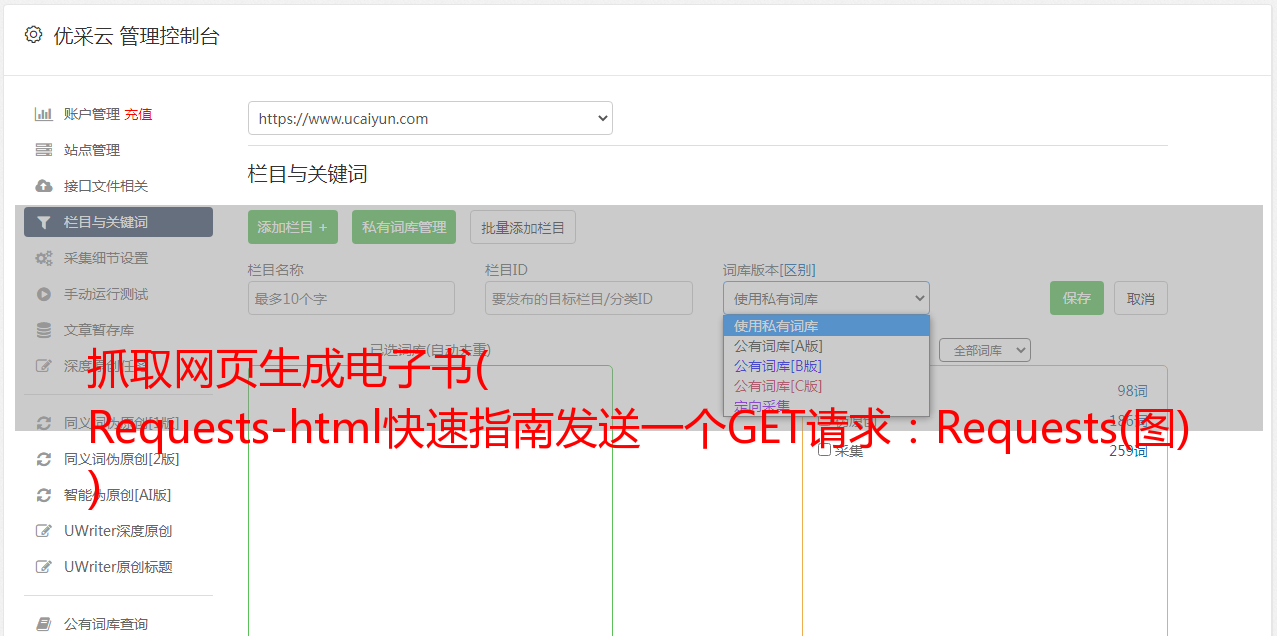Click the gear icon beside 优采云 管理控制台
1277x636 pixels.
pos(33,35)
